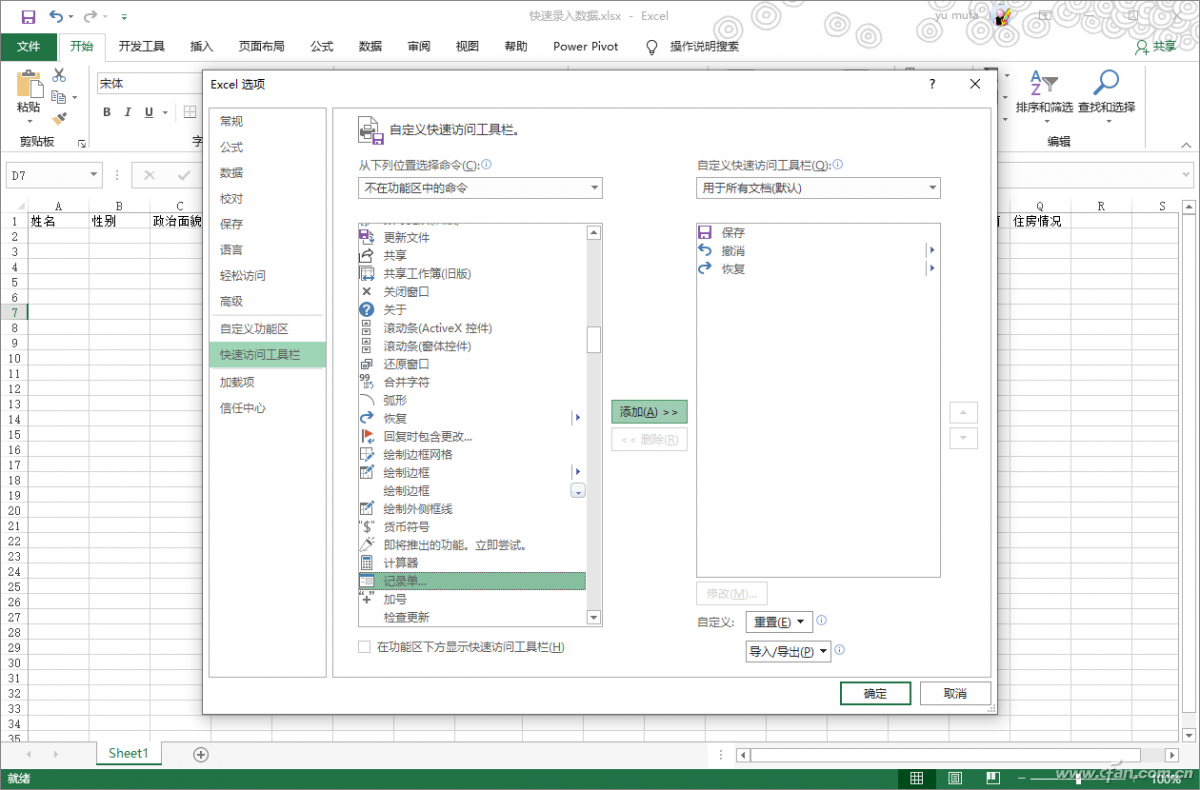
Task: Add a new sheet with the plus icon
Action: point(200,754)
